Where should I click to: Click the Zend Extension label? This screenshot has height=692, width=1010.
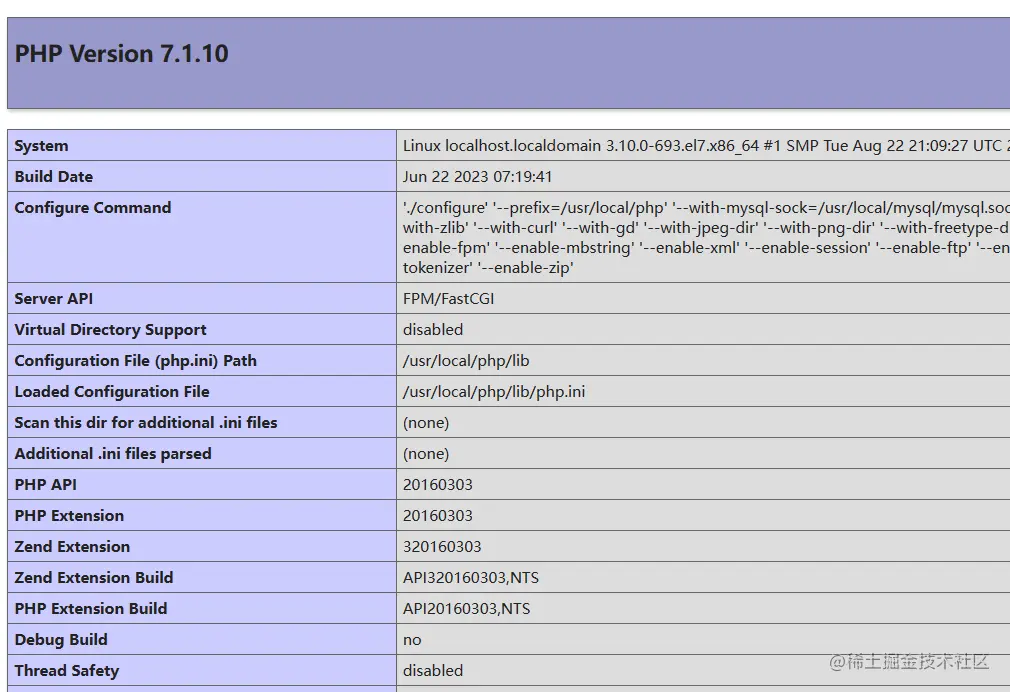pyautogui.click(x=72, y=546)
